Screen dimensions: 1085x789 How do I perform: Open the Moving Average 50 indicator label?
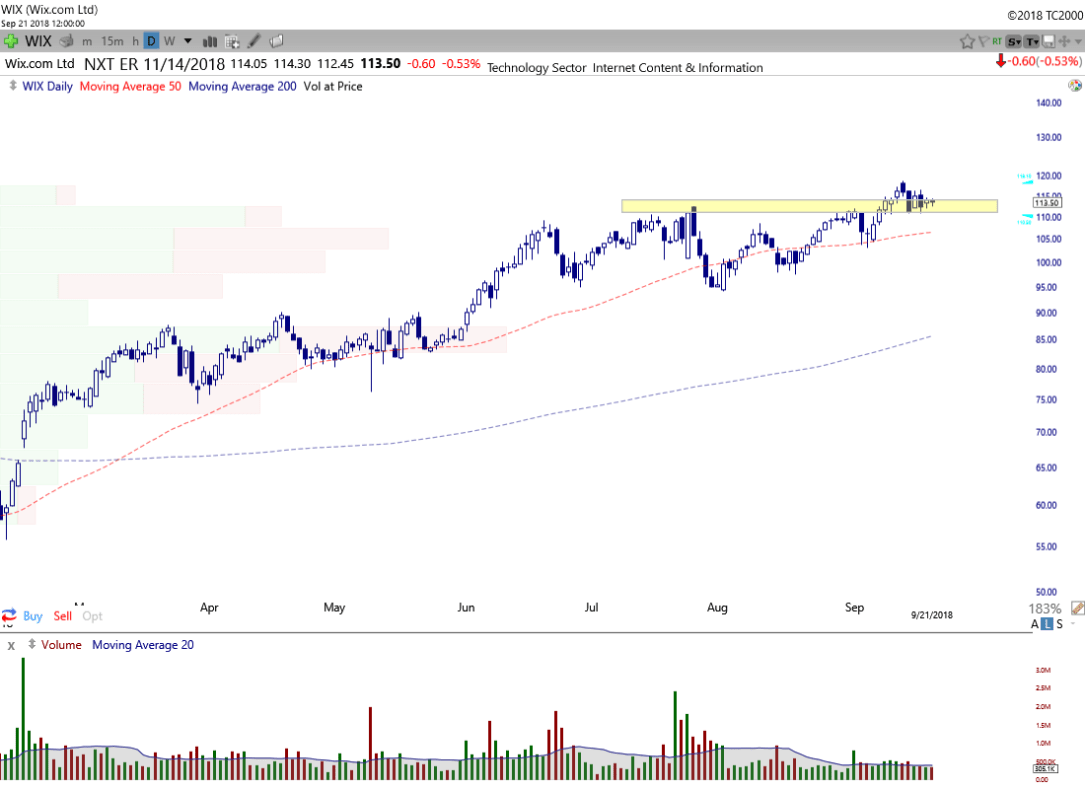(129, 86)
